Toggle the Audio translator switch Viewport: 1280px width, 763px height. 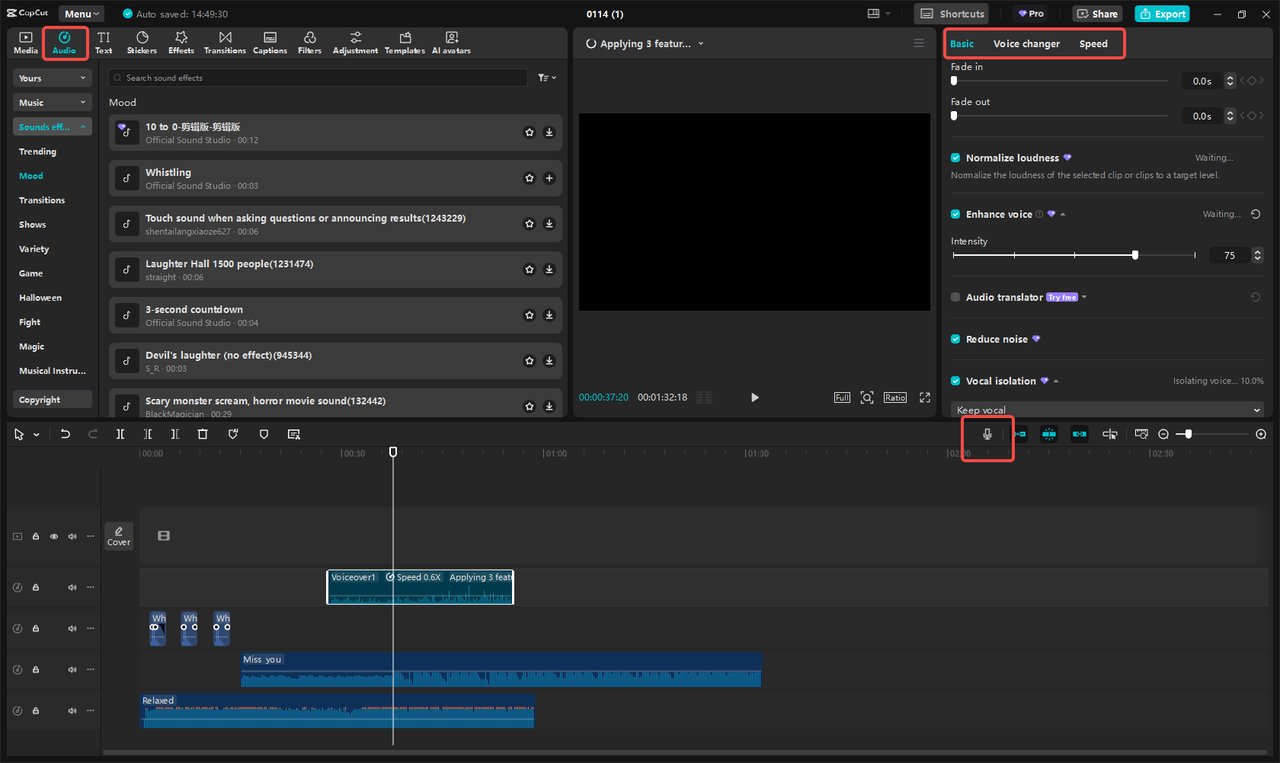[x=955, y=296]
